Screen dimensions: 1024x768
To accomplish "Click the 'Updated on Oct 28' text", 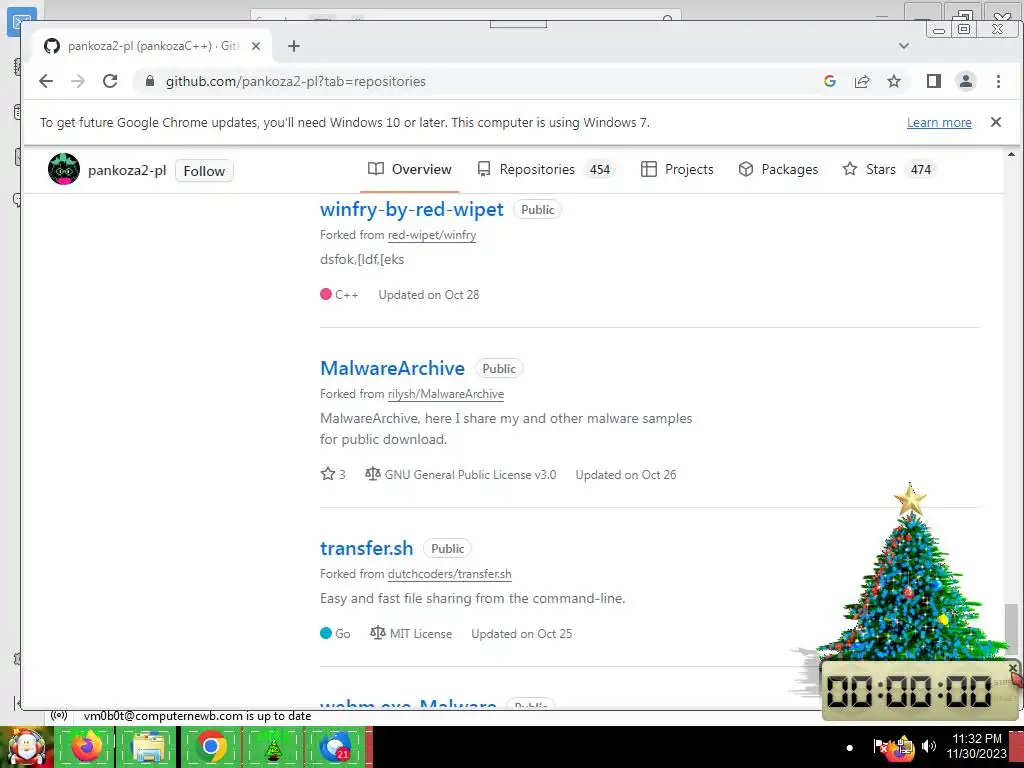I will tap(428, 295).
